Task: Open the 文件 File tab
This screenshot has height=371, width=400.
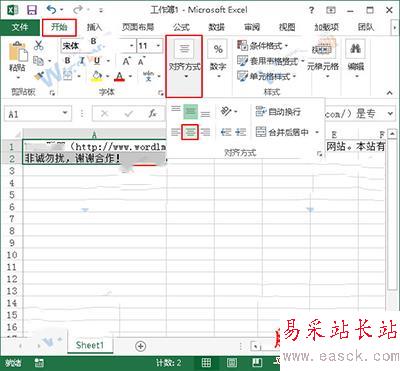Action: tap(20, 27)
